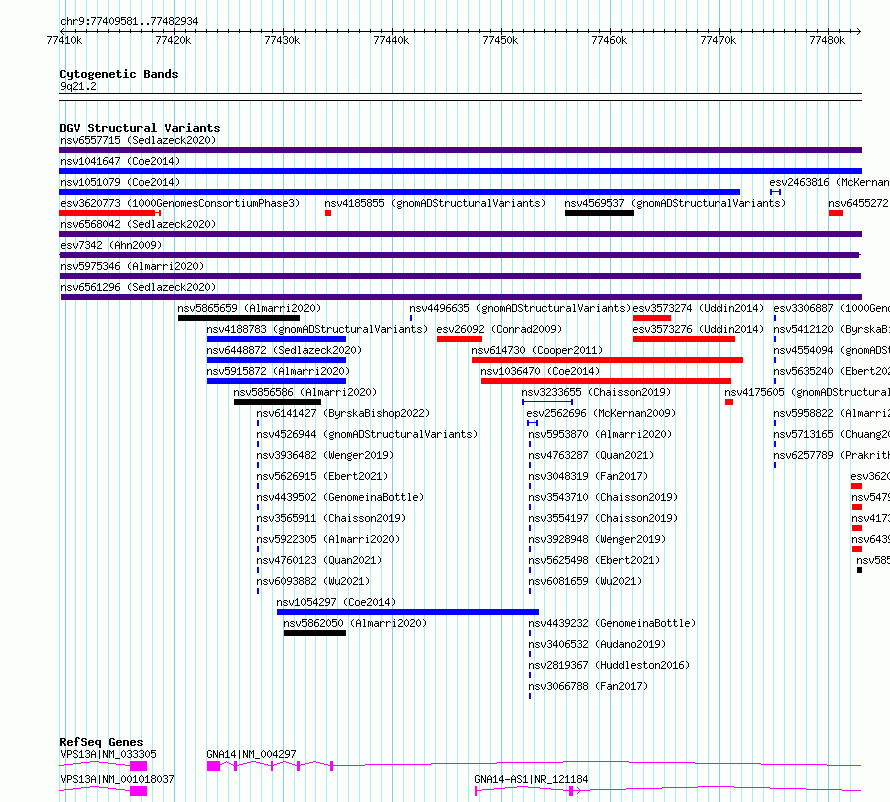Open the esv3620773 red variant feature
Screen dimensions: 890x802
click(110, 213)
